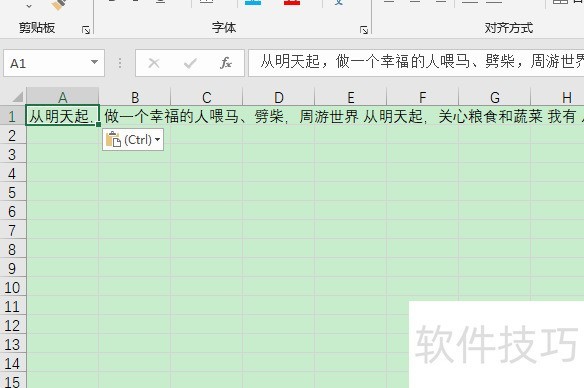Select column G header
Screen dimensions: 584x388
(495, 97)
